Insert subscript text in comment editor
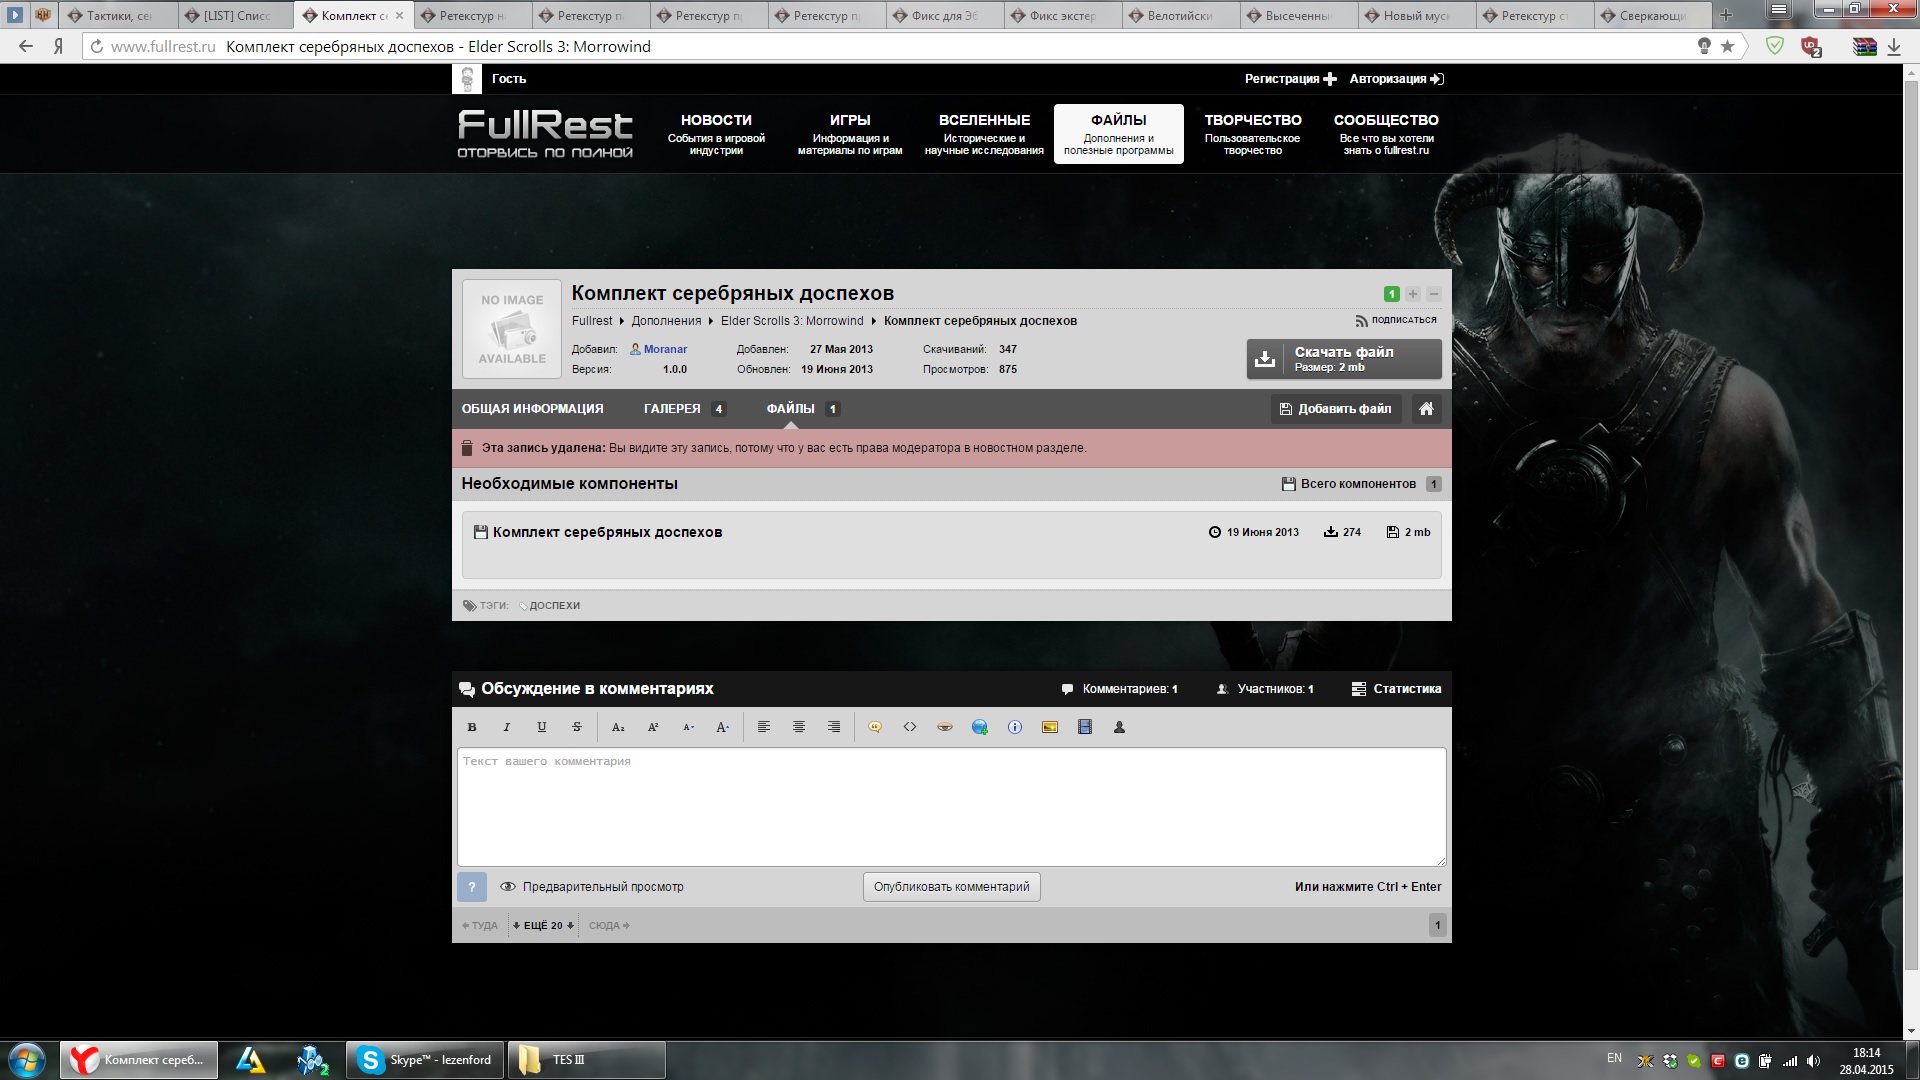Viewport: 1920px width, 1080px height. (x=618, y=727)
